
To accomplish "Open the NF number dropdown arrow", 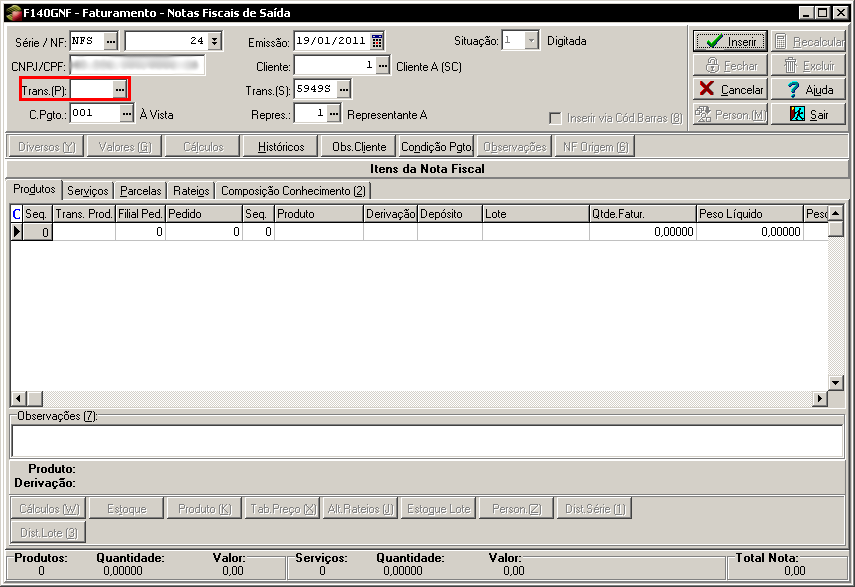I will click(215, 41).
